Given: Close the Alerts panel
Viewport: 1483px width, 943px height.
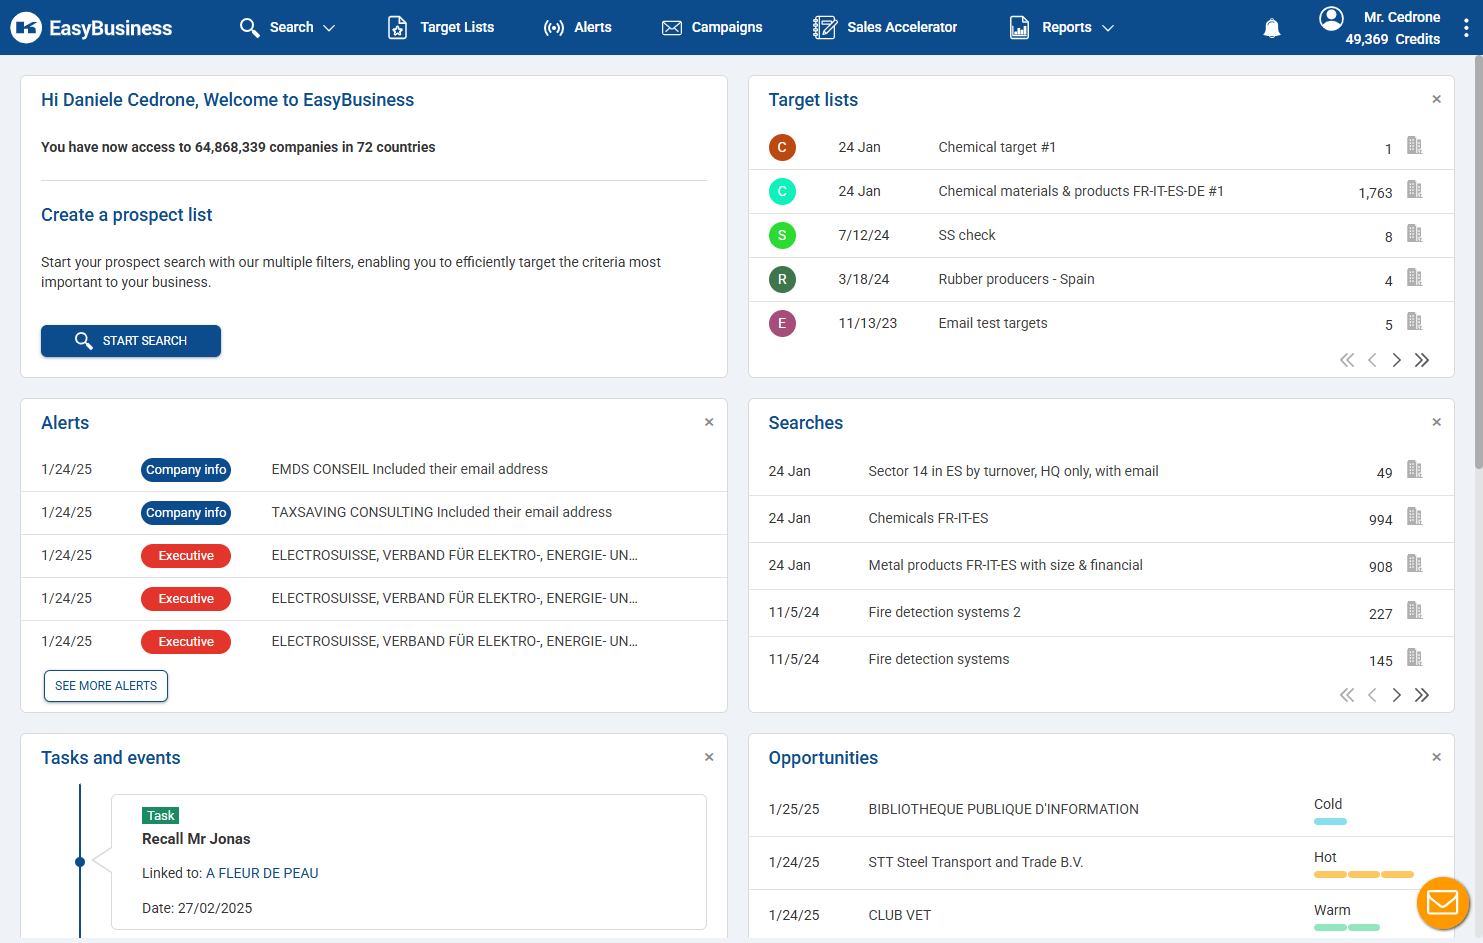Looking at the screenshot, I should coord(709,422).
